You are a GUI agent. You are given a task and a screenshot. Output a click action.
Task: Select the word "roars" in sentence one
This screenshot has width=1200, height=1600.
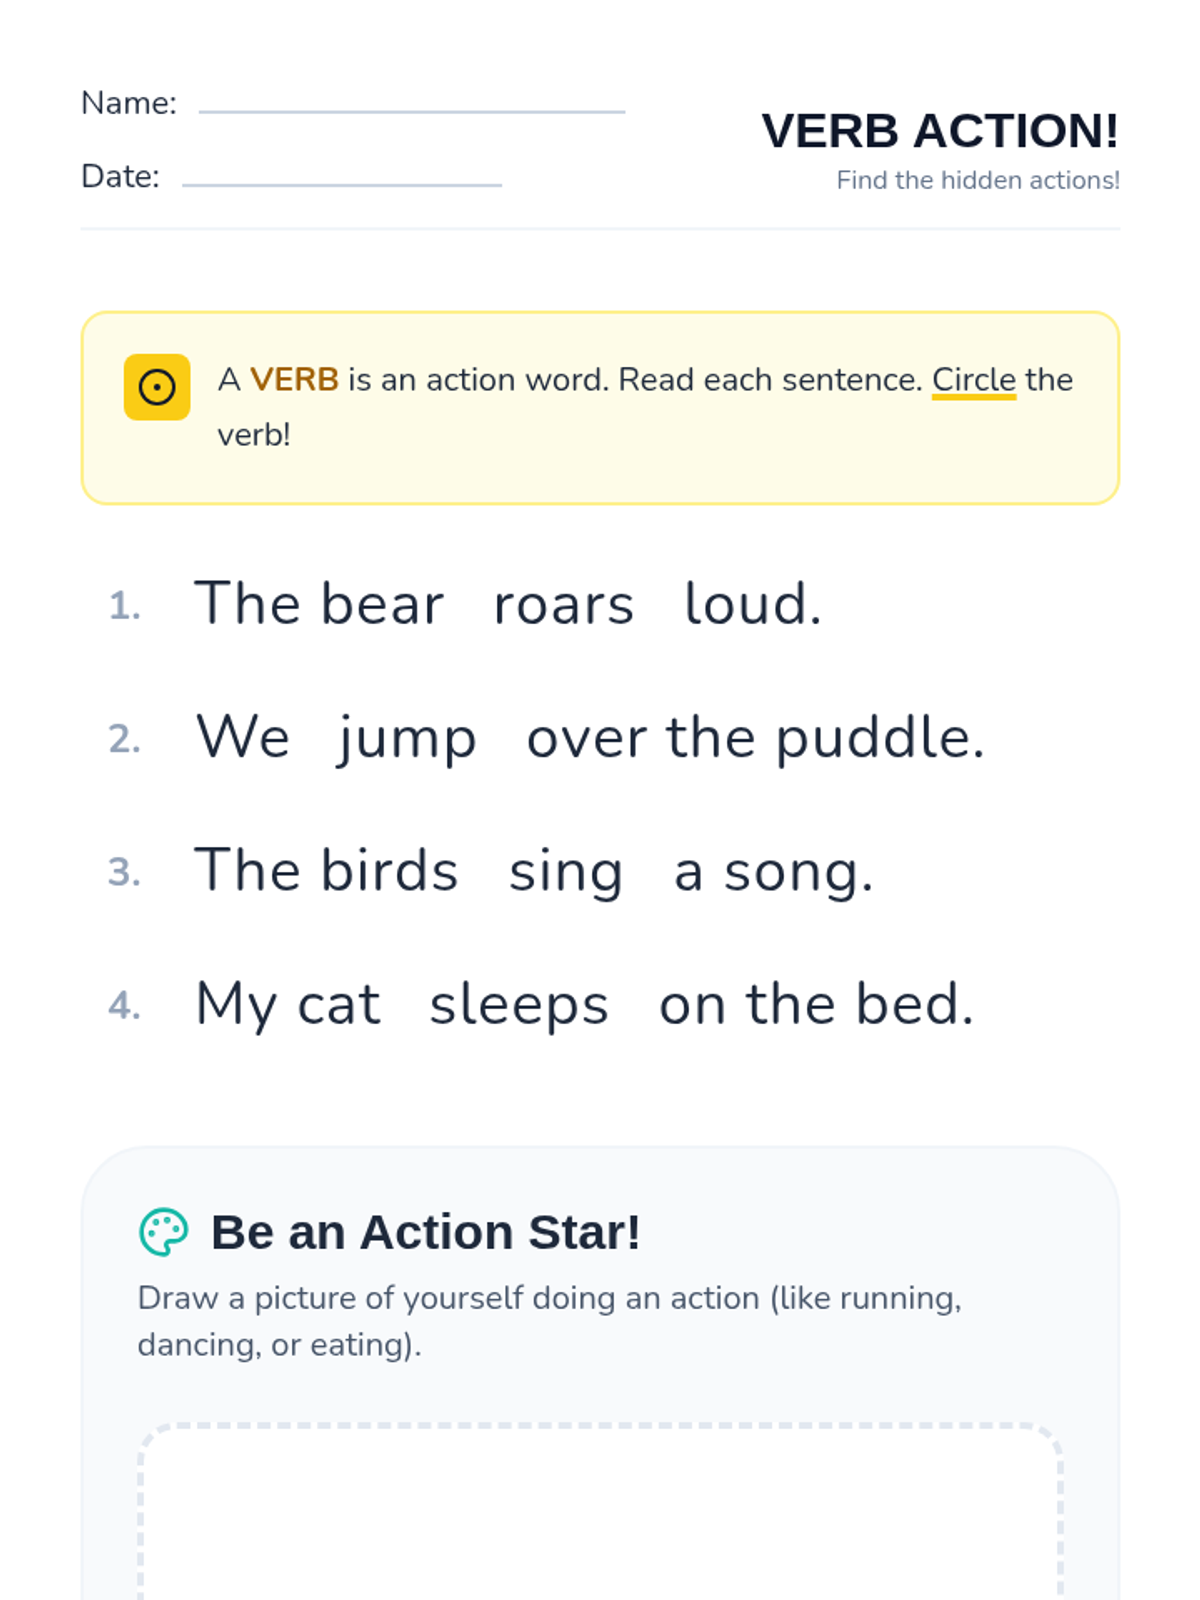click(564, 605)
